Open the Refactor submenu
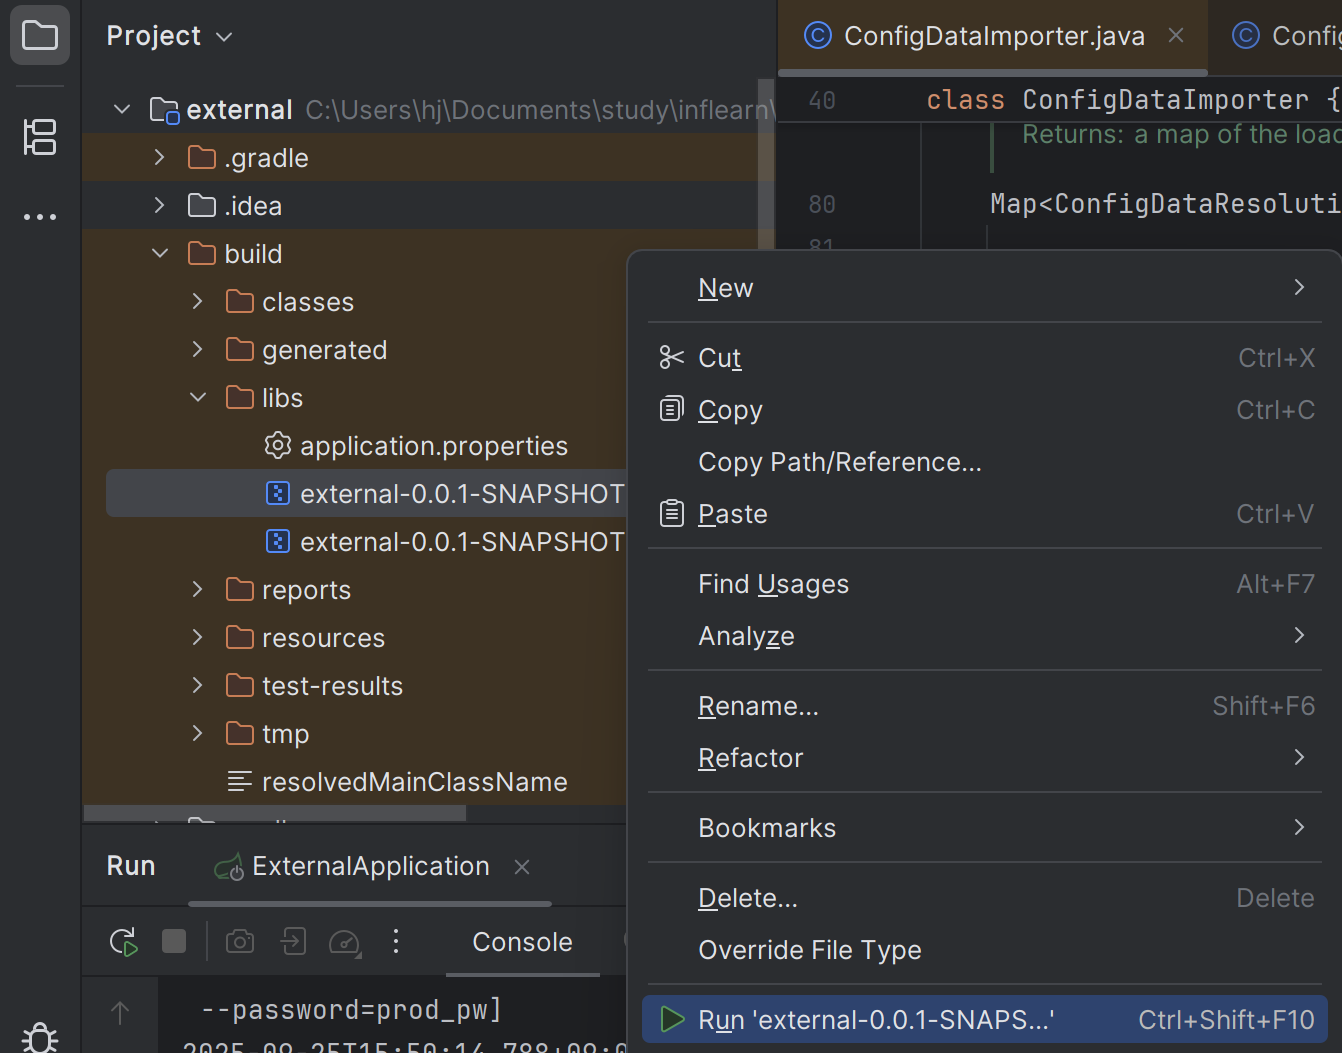1342x1053 pixels. 984,758
